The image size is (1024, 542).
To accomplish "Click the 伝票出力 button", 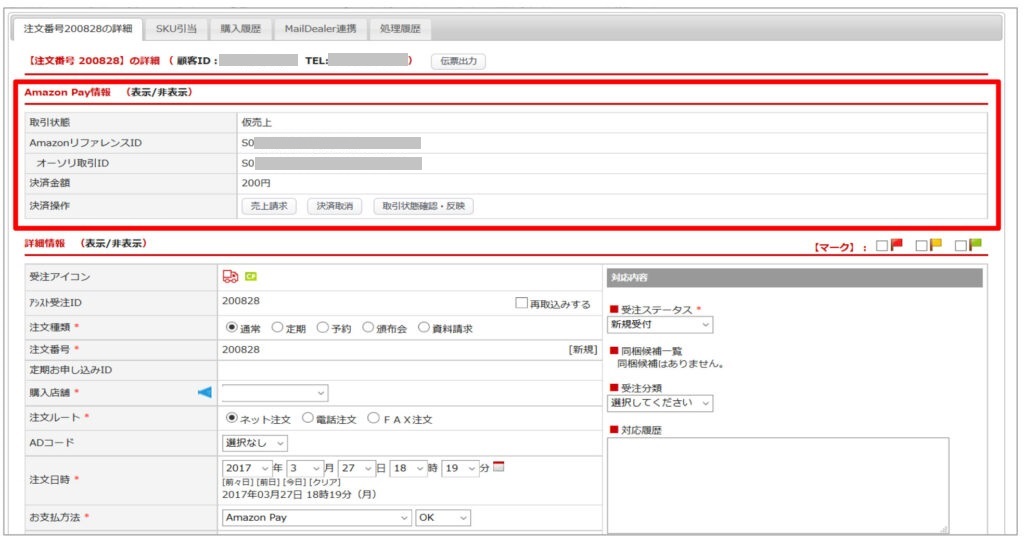I will (458, 61).
